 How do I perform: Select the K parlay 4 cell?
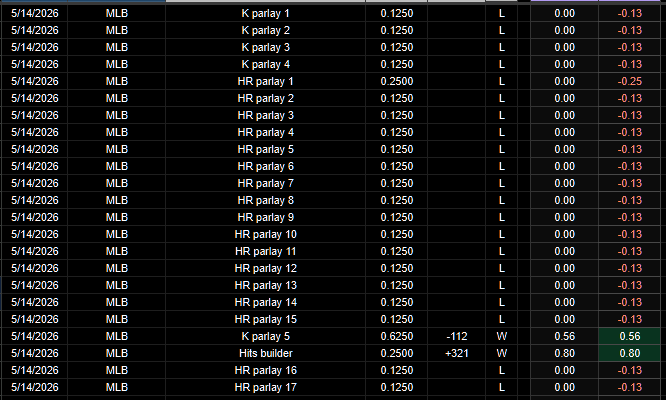265,64
